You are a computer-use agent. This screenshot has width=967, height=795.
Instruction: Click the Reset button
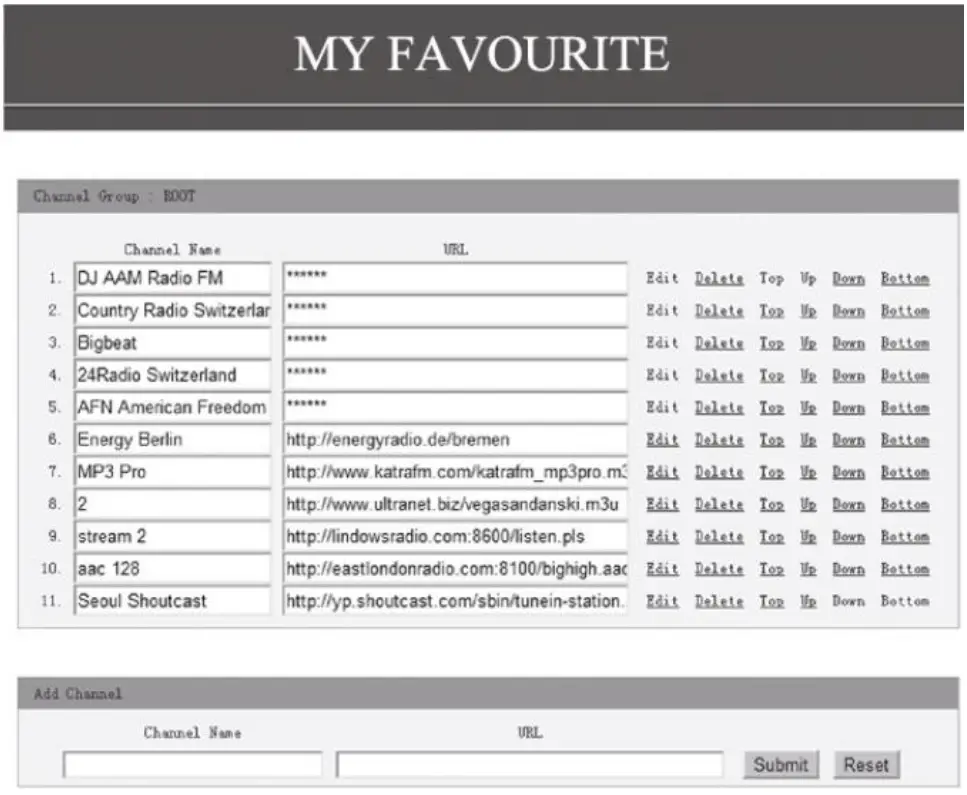tap(866, 765)
